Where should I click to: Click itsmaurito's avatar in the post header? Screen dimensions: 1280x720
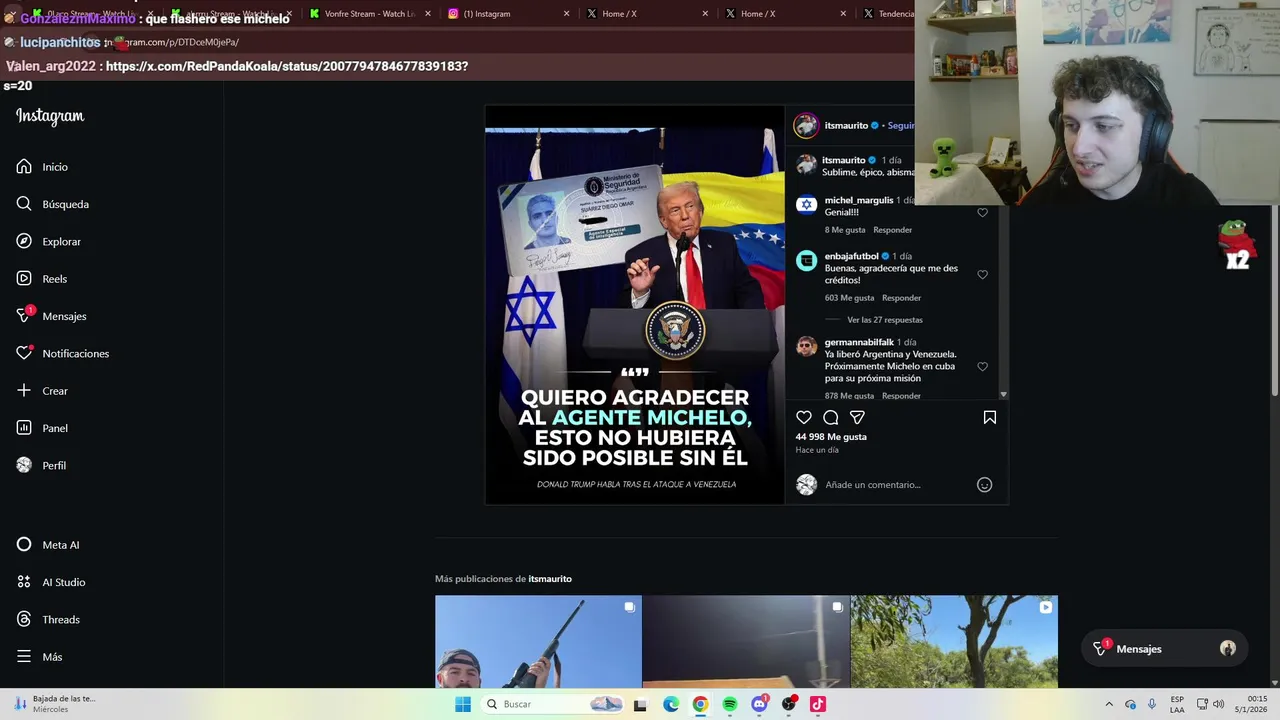pos(806,126)
